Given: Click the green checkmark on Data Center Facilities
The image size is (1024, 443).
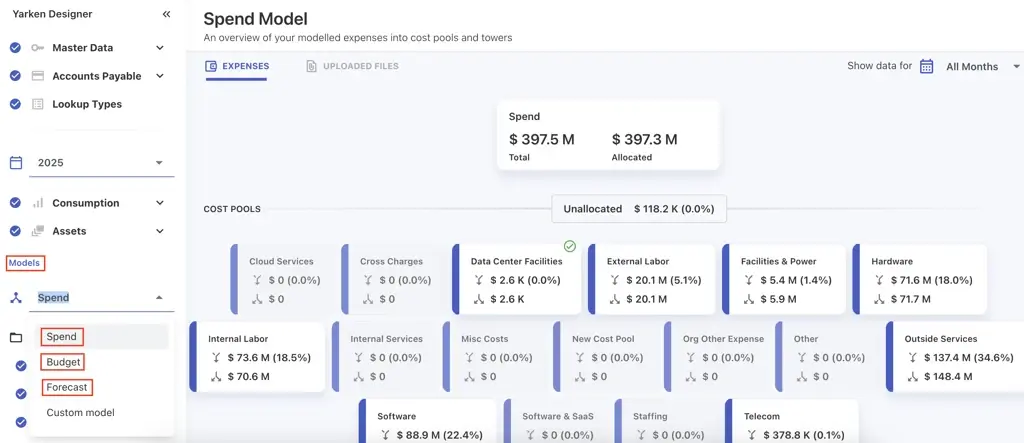Looking at the screenshot, I should [570, 246].
